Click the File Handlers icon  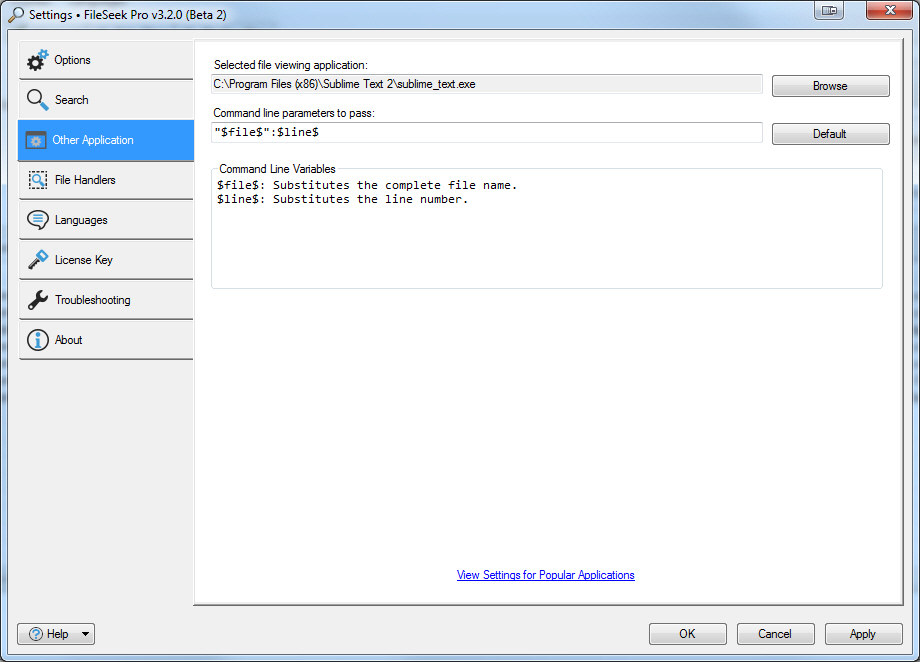coord(37,180)
